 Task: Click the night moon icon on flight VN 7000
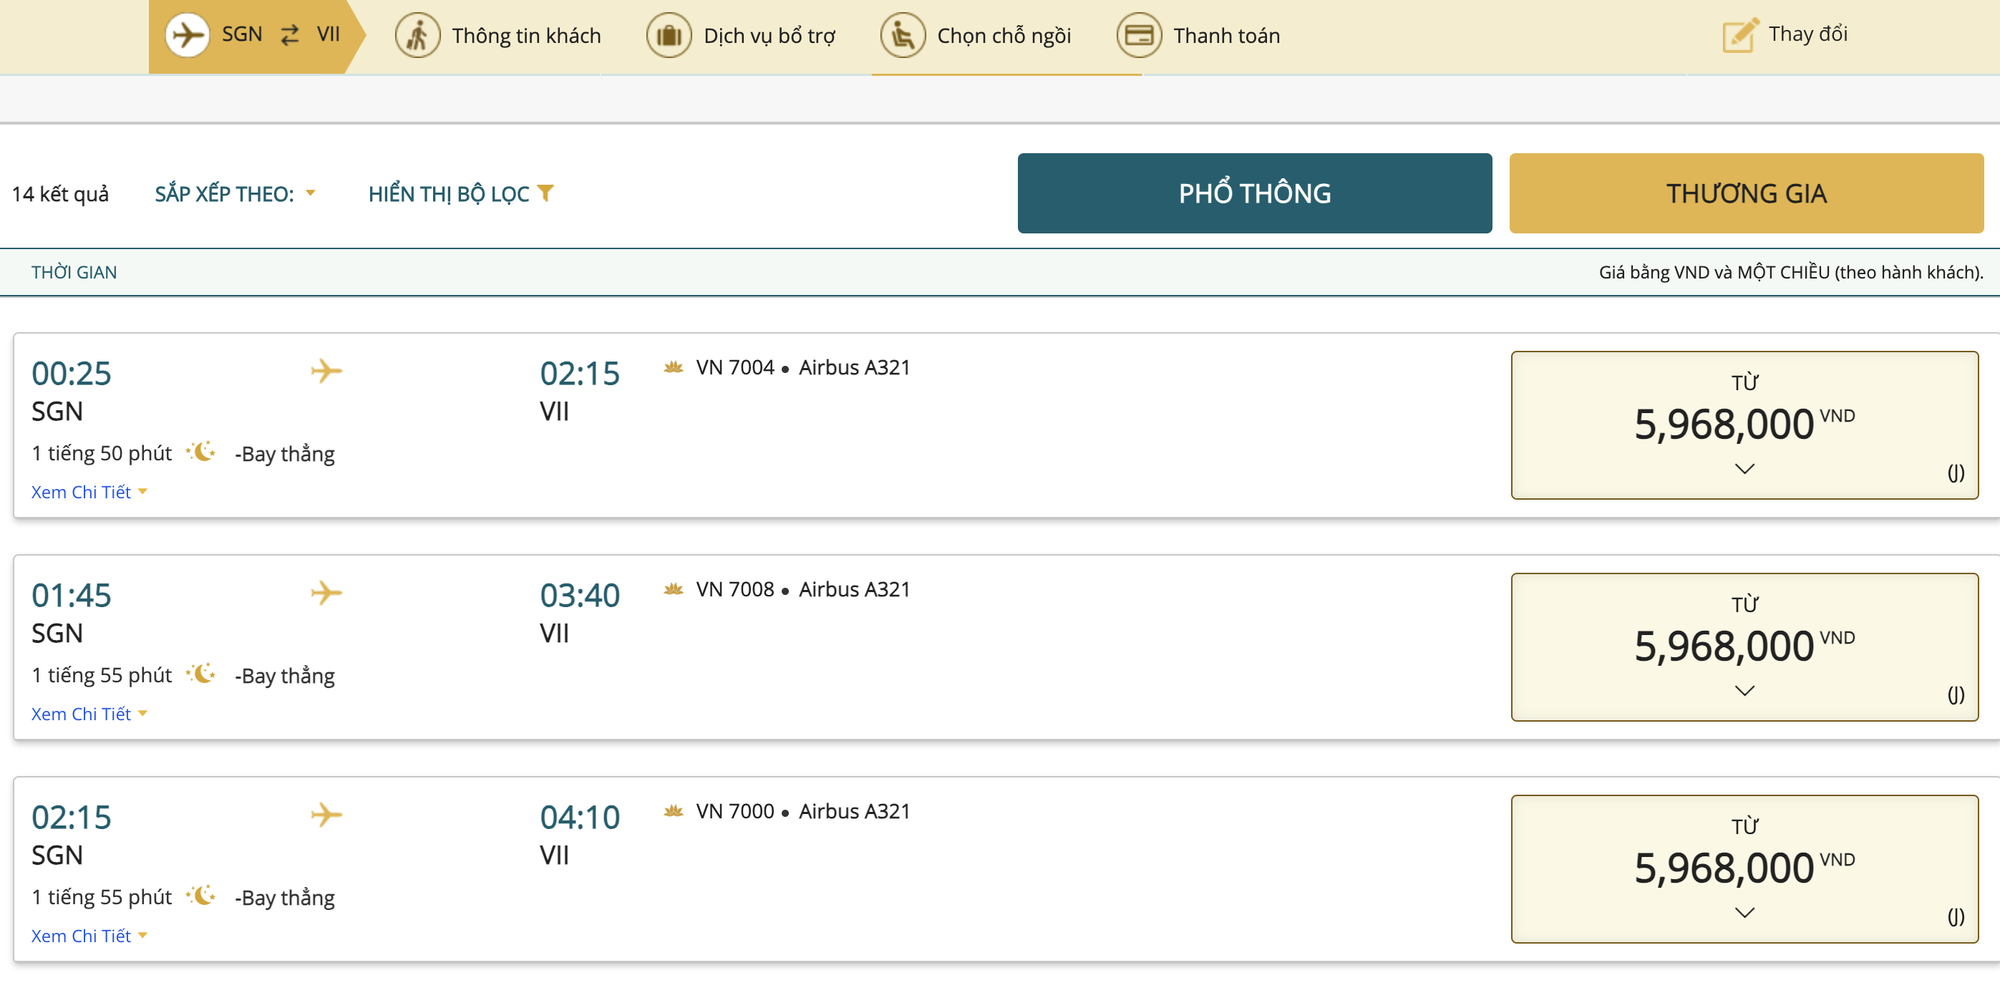point(202,896)
